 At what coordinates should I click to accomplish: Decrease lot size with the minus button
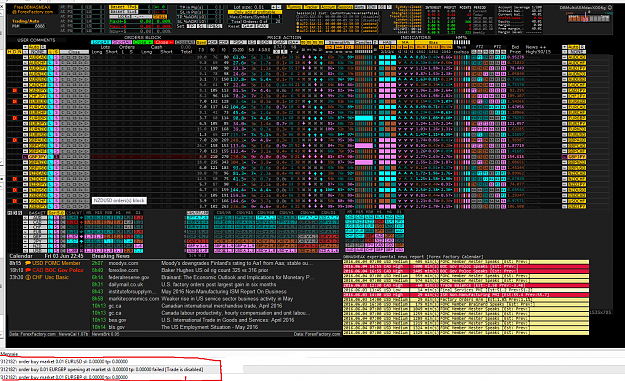coord(279,7)
